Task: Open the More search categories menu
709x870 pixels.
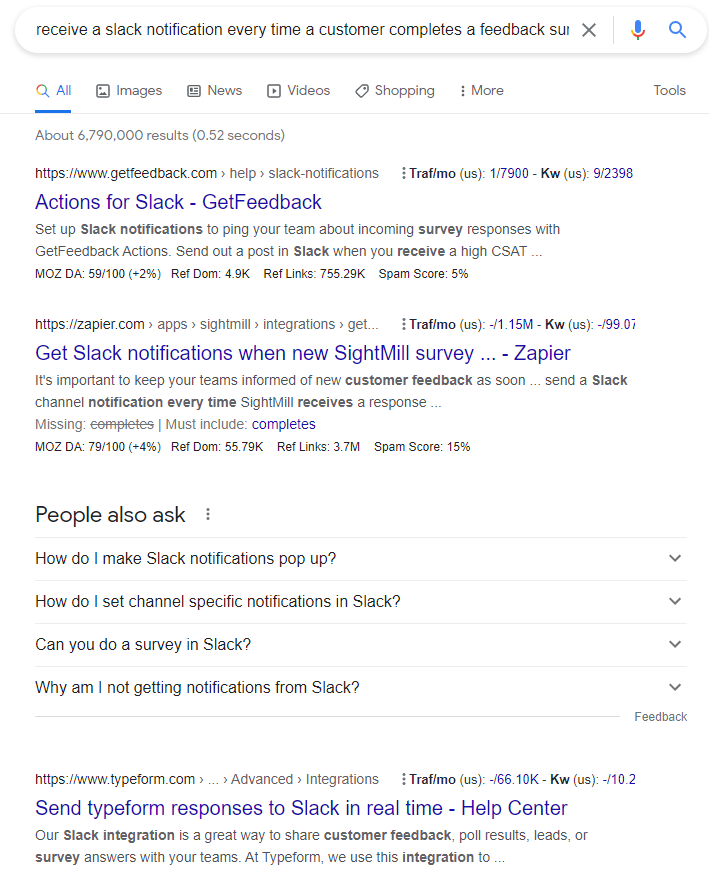Action: tap(481, 91)
